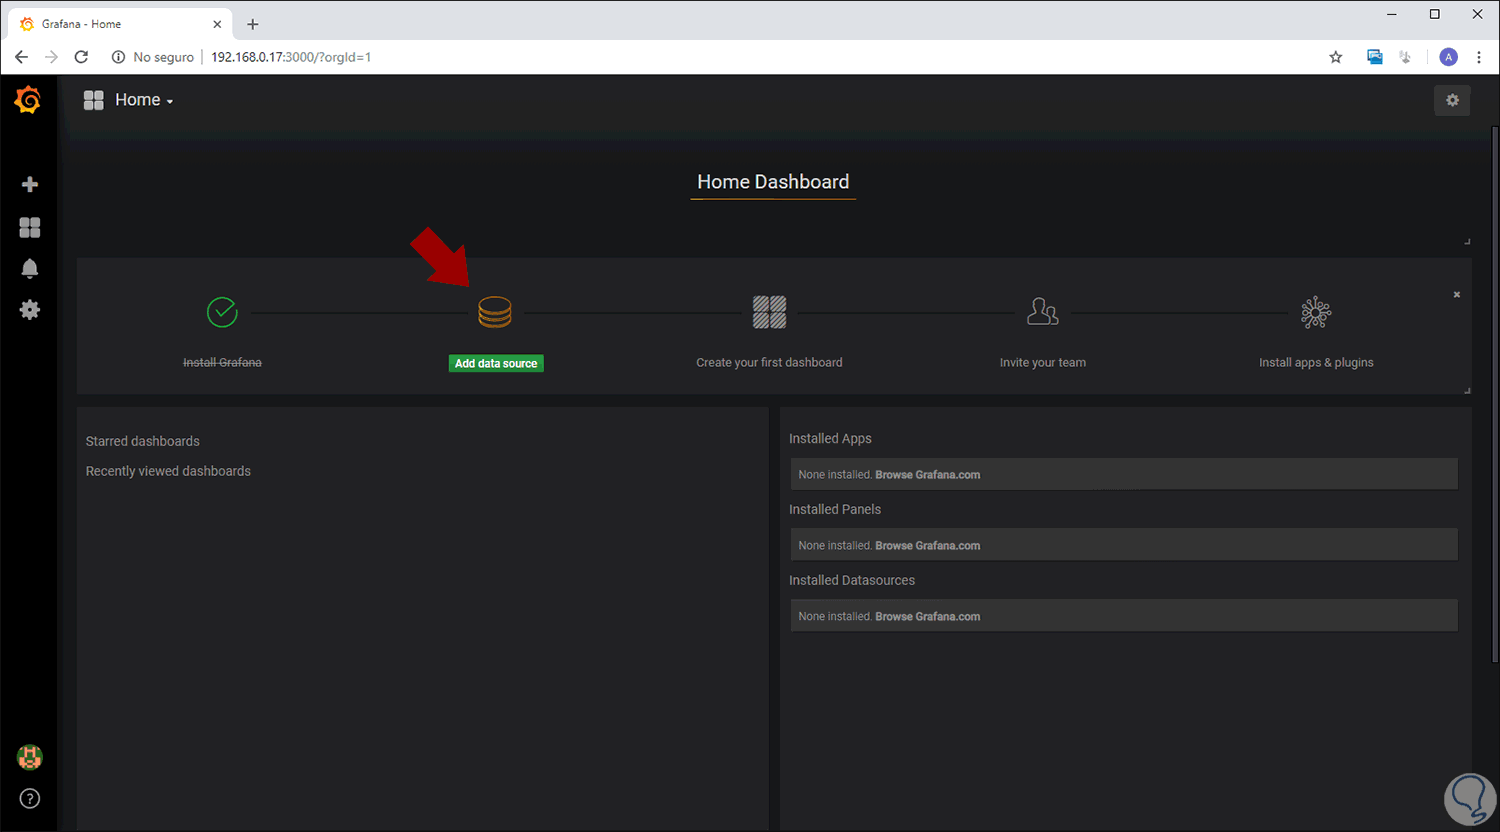Click the Home Dashboard title
Screen dimensions: 1500x832
pos(773,182)
